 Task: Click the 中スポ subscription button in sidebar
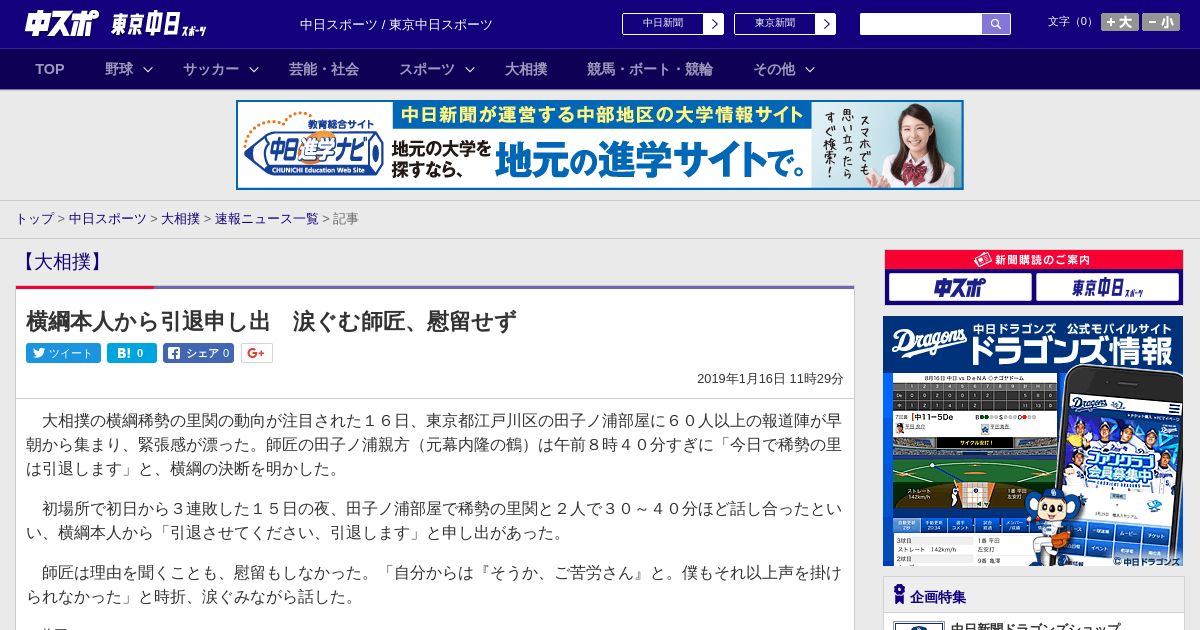click(x=959, y=287)
